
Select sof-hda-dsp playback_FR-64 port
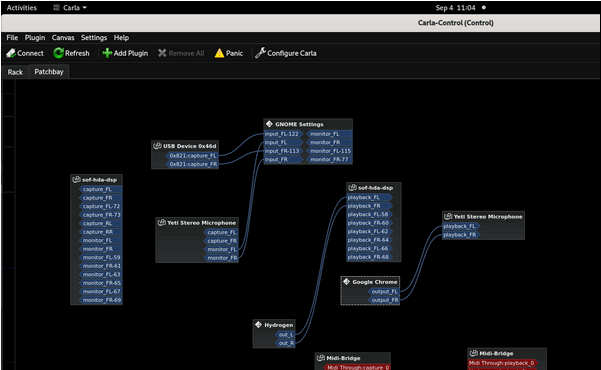[370, 240]
